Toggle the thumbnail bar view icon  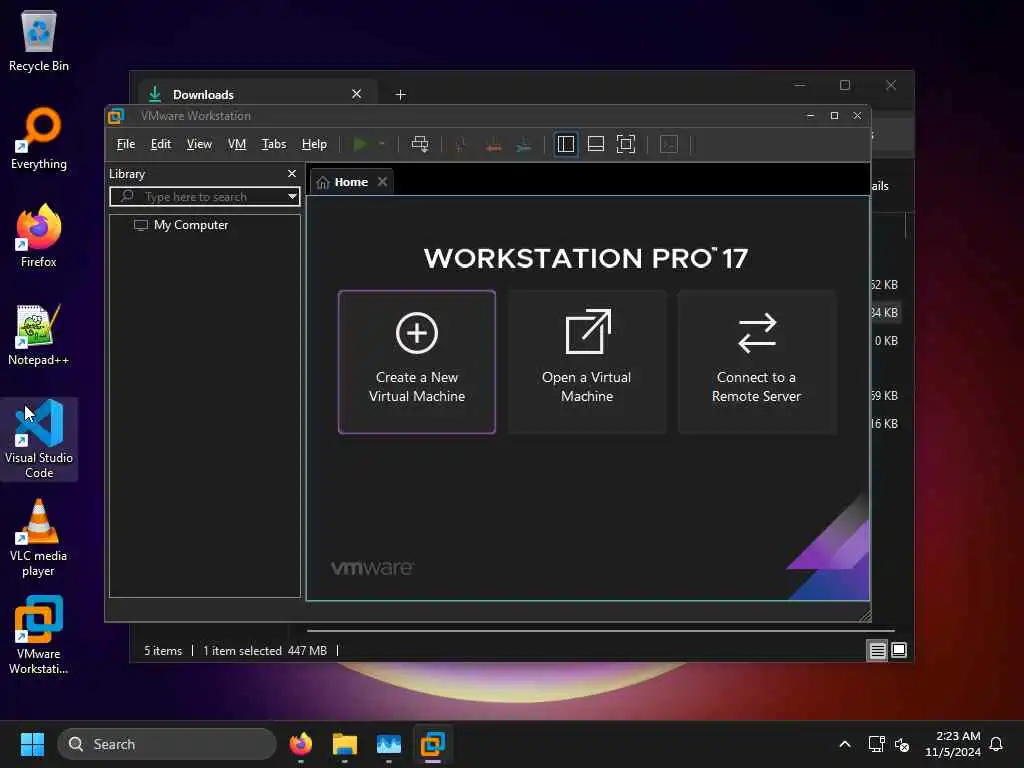(596, 144)
